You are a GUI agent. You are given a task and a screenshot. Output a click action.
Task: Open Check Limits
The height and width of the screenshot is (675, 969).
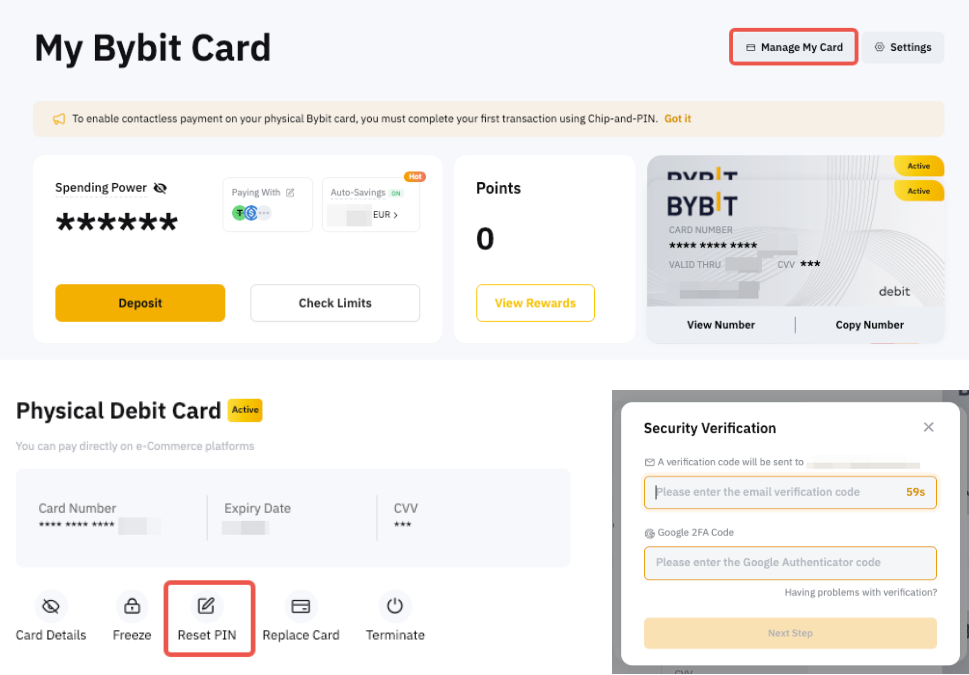334,303
